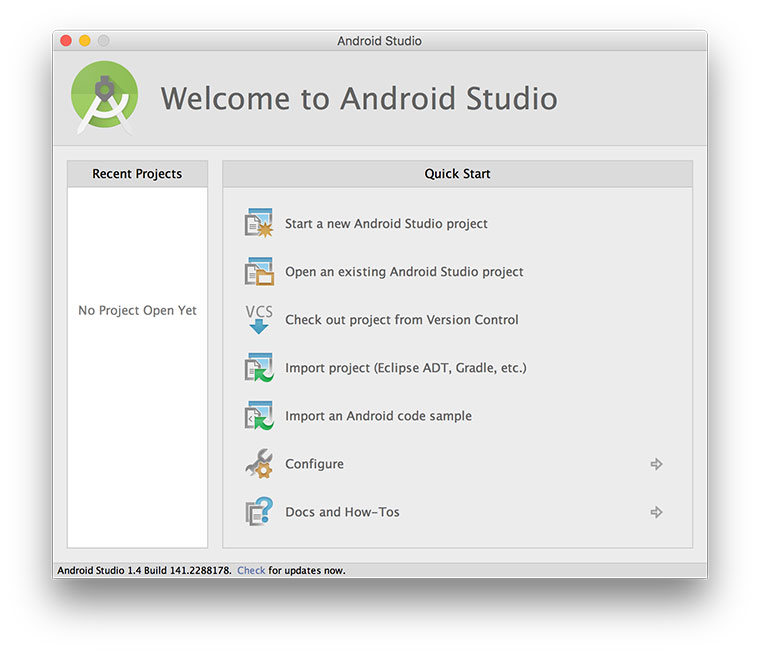Open the Configure menu label
Viewport: 760px width, 654px height.
(x=314, y=464)
